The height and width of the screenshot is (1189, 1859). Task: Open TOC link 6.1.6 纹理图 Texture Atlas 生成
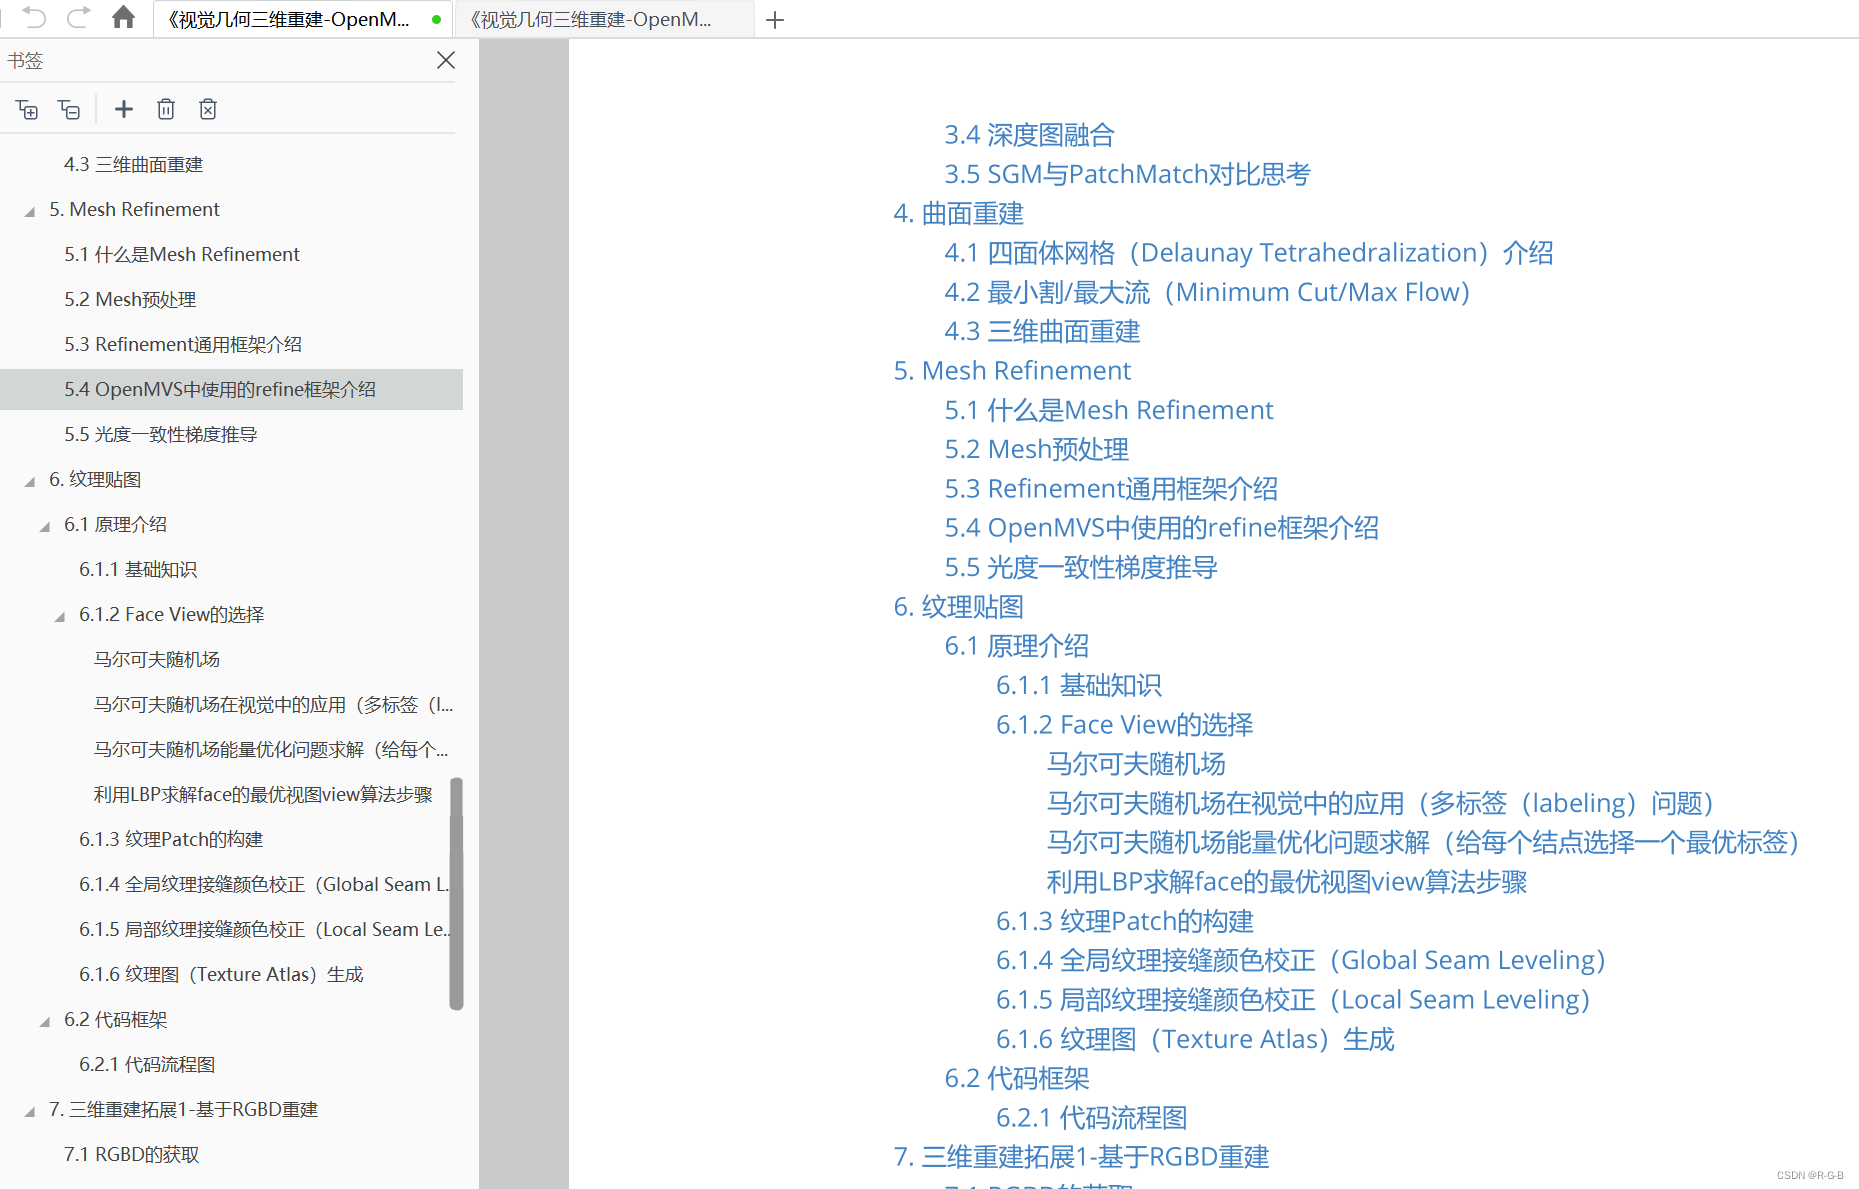[1195, 1039]
